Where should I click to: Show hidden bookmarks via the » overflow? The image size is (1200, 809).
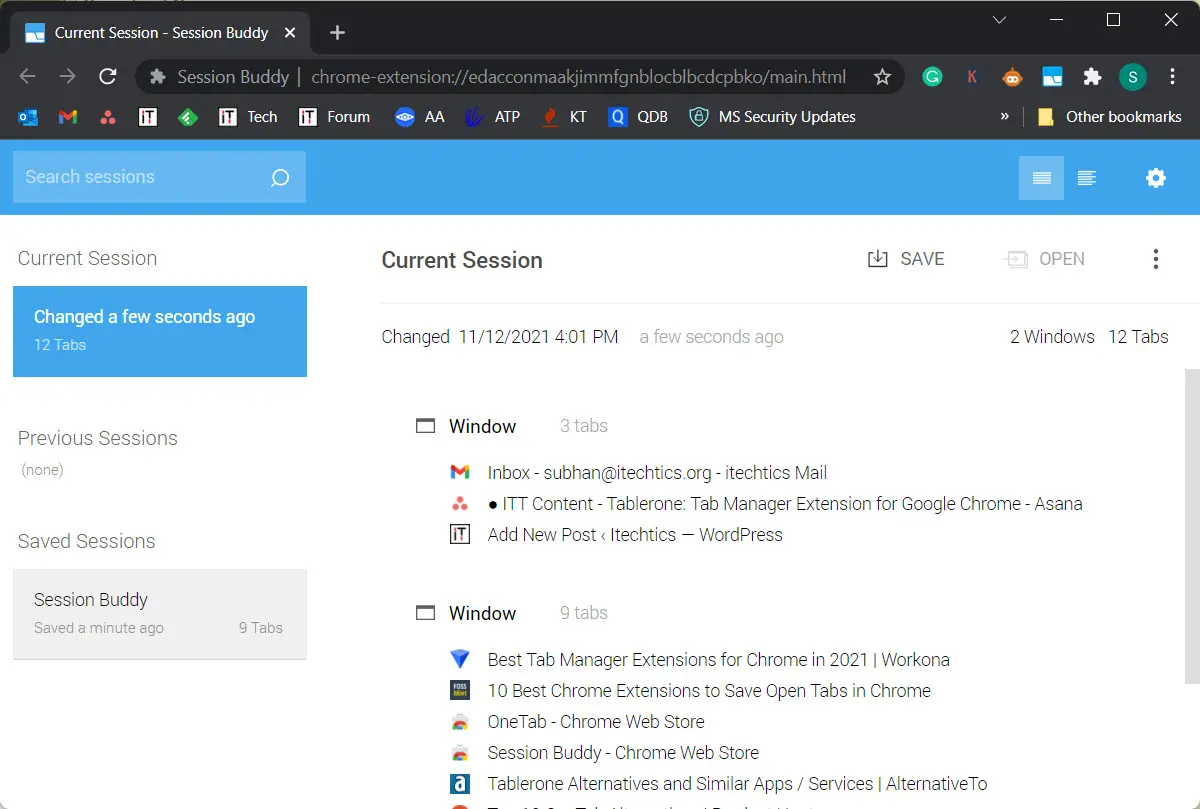coord(1004,117)
